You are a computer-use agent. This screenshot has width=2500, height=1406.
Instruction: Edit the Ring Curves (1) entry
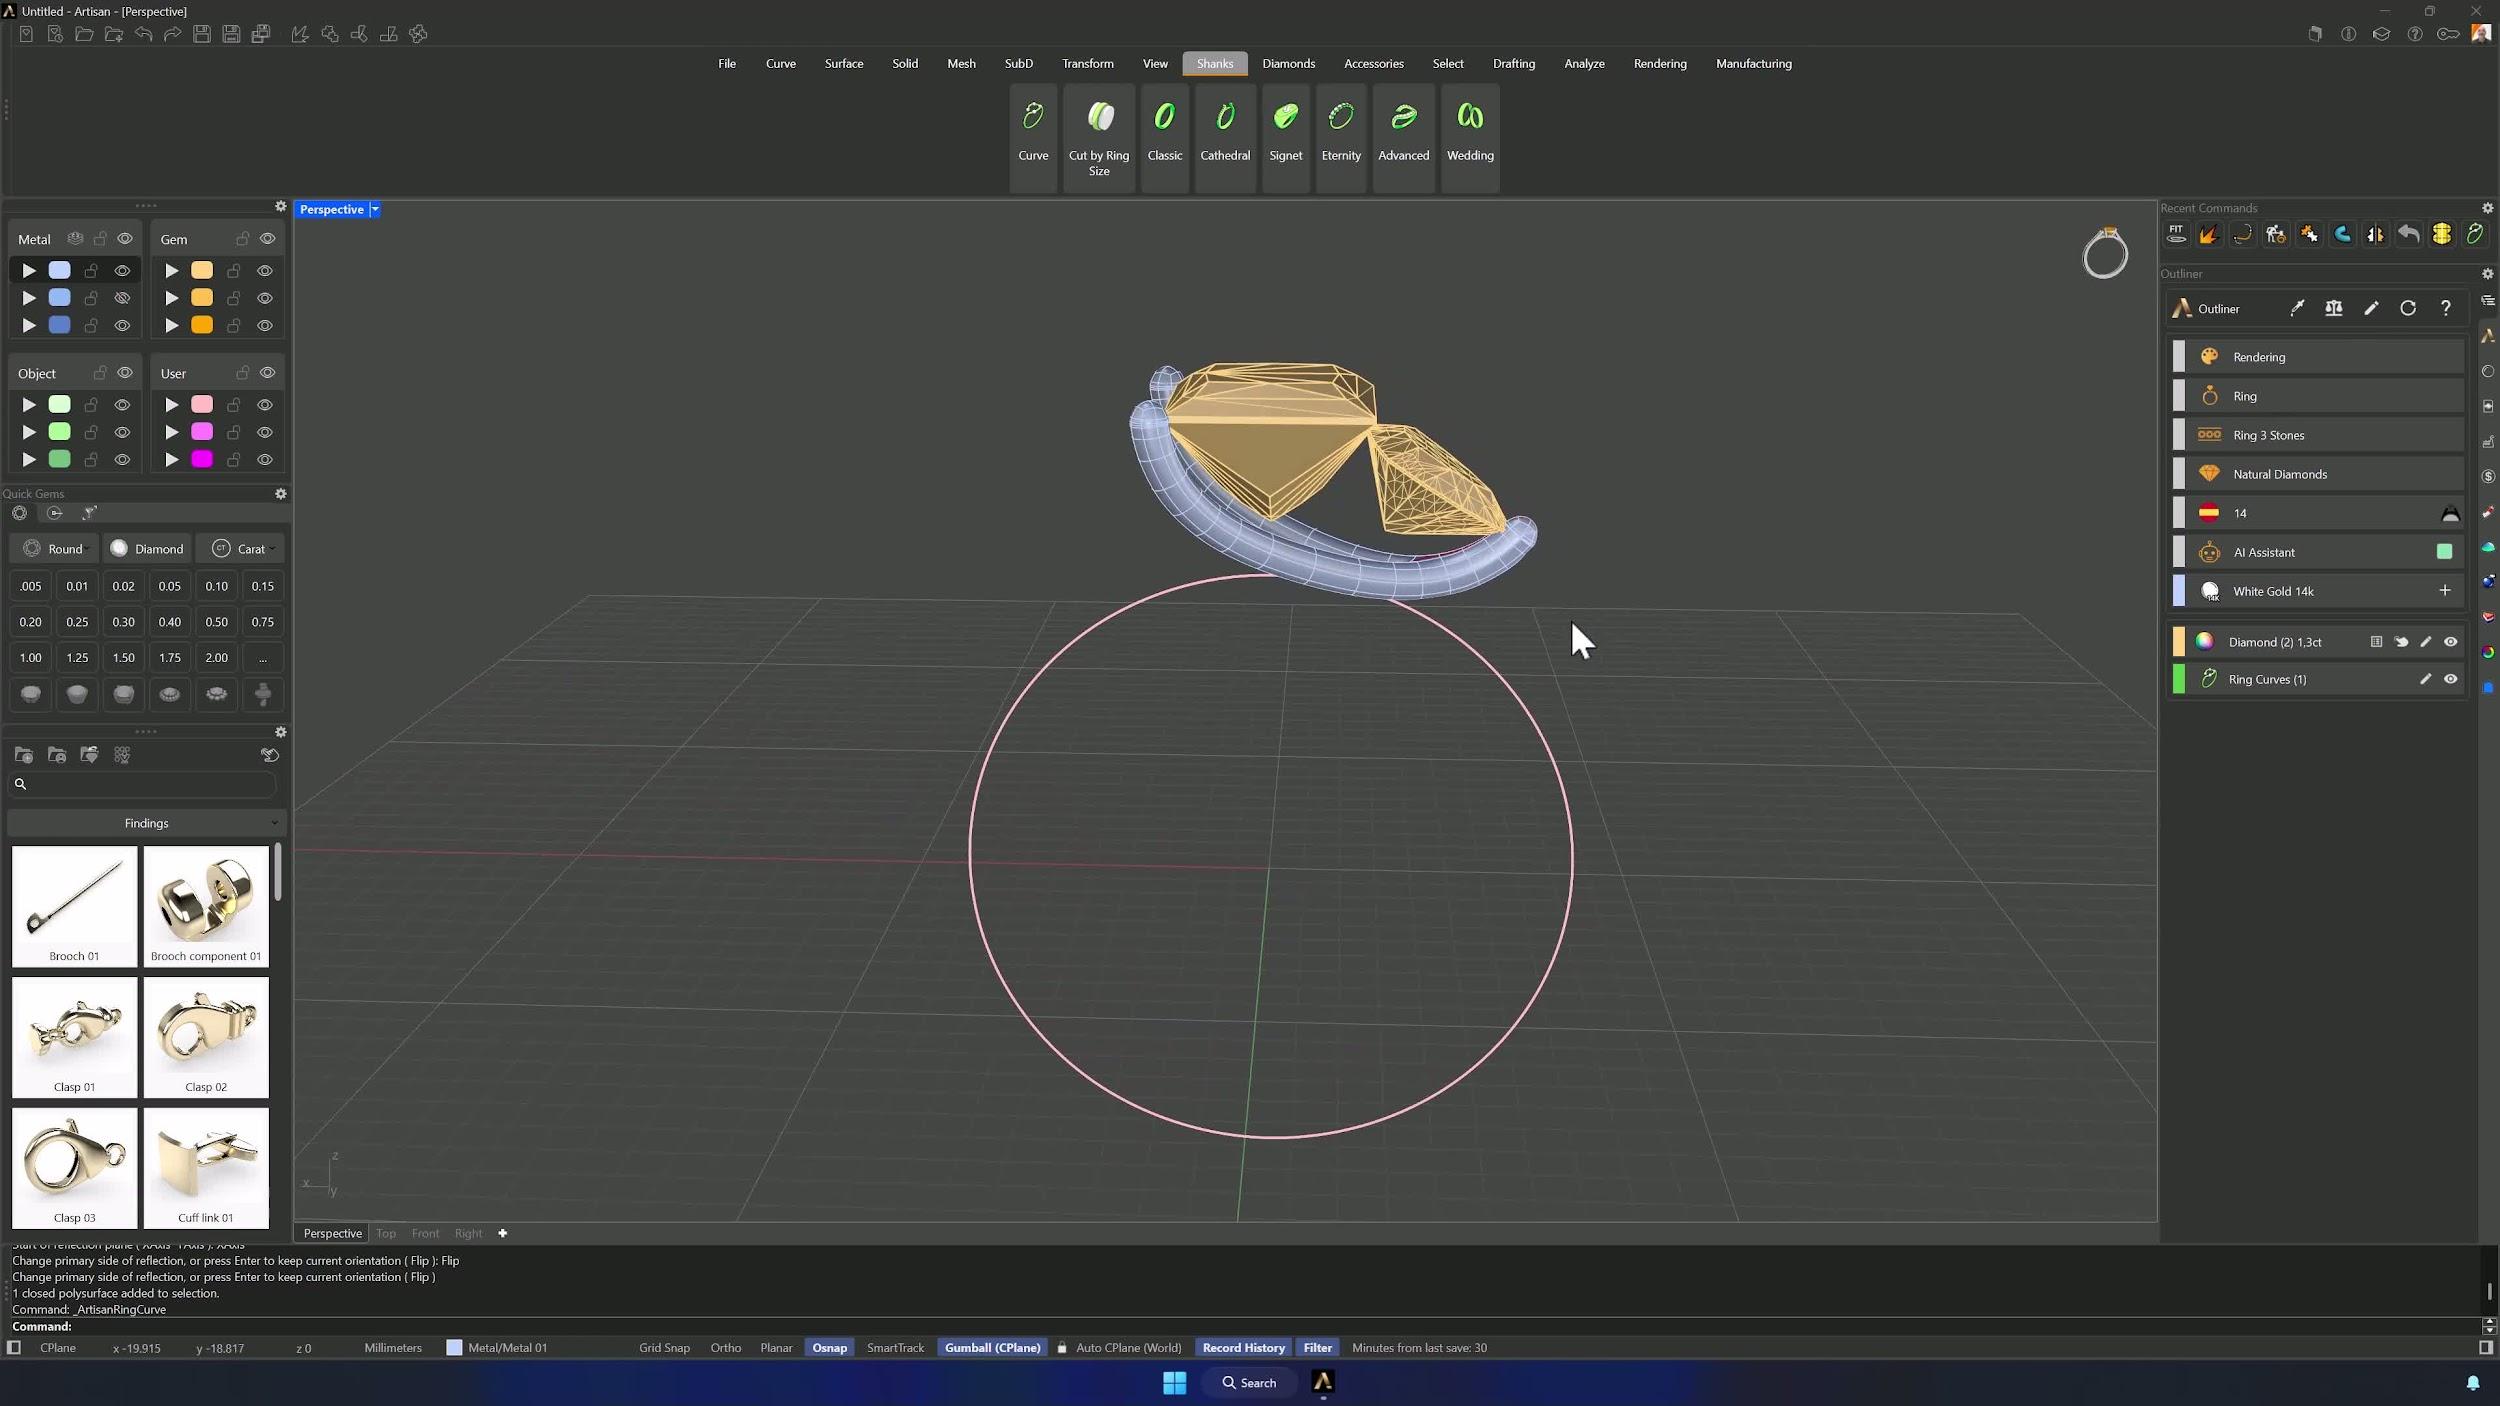pos(2425,679)
